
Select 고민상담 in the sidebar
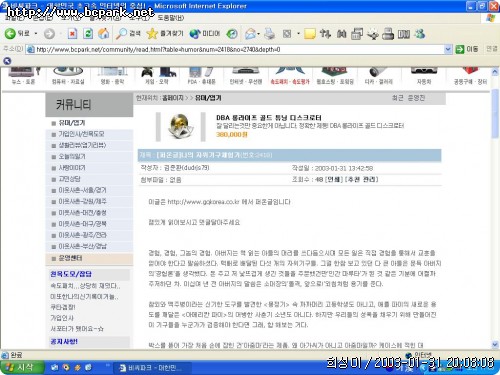[x=69, y=179]
